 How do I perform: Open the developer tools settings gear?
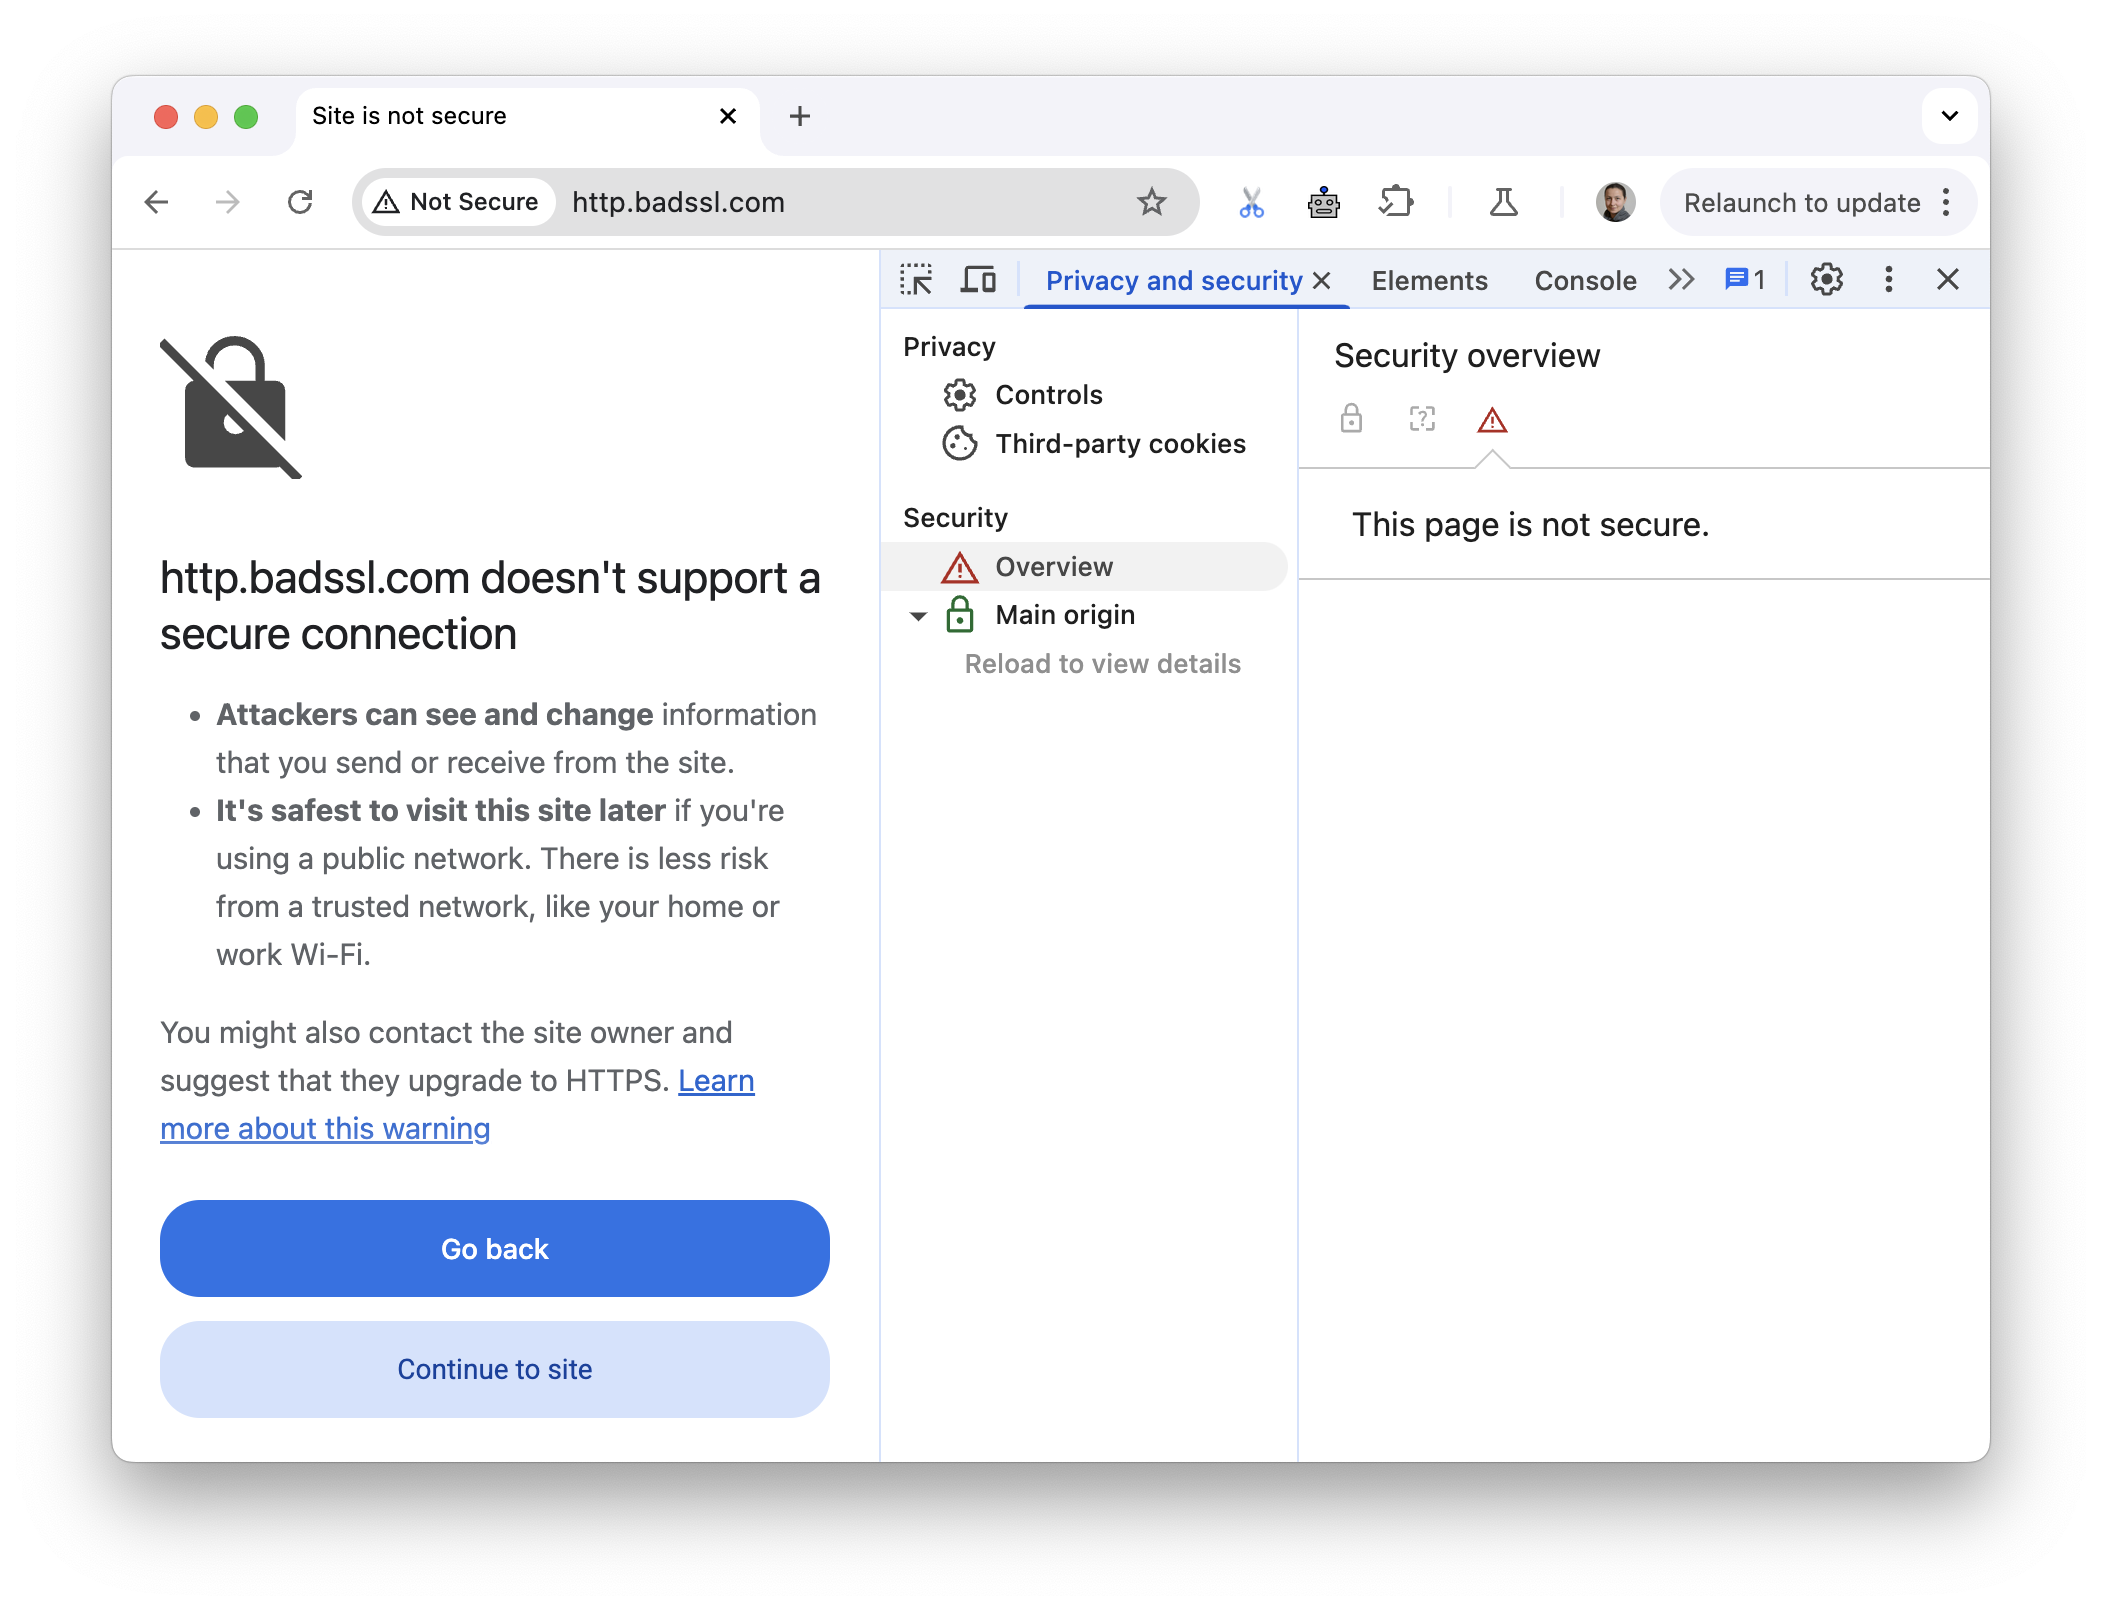[x=1825, y=277]
